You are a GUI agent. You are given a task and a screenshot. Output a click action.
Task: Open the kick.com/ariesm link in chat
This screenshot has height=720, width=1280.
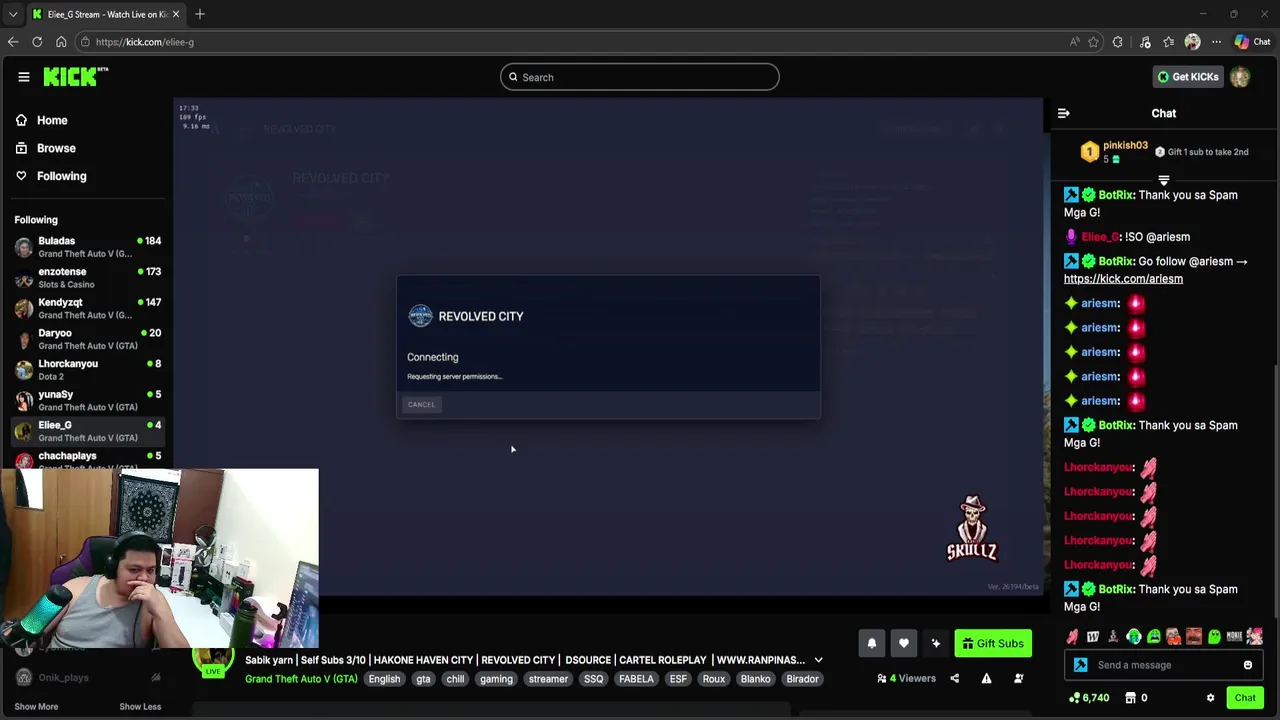click(1123, 279)
